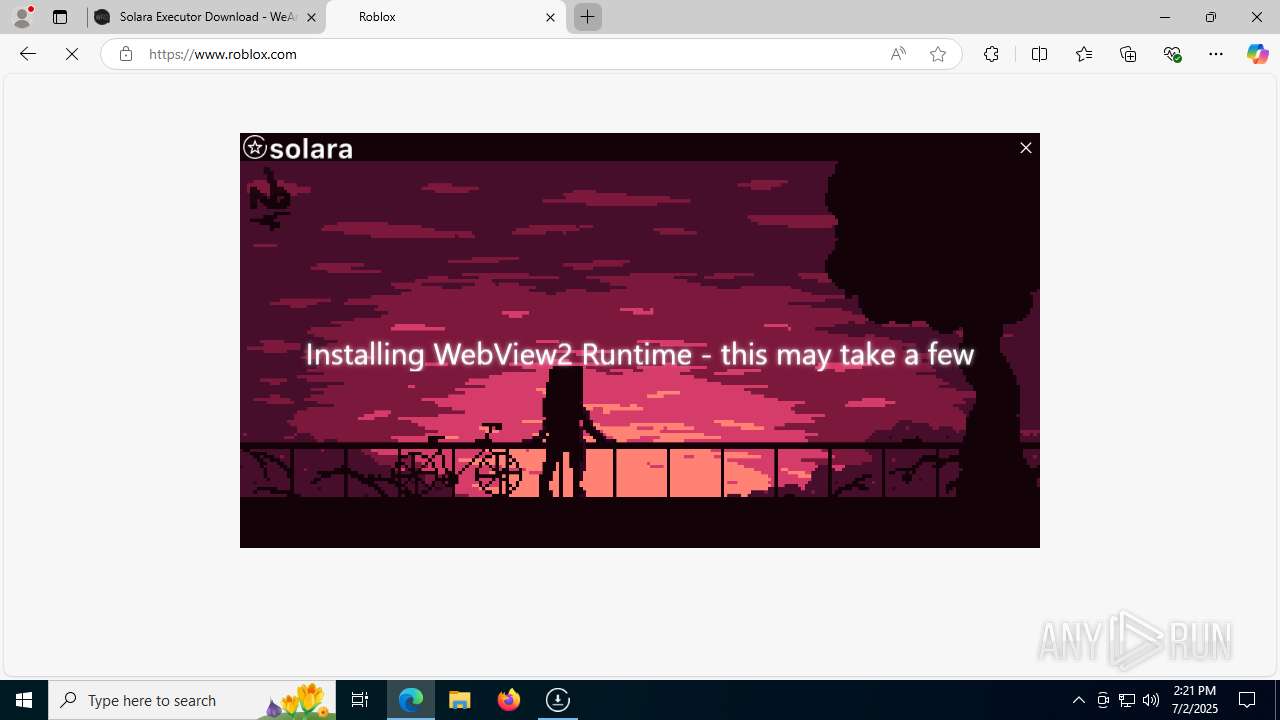
Task: Switch to Solara Executor Download tab
Action: [x=206, y=17]
